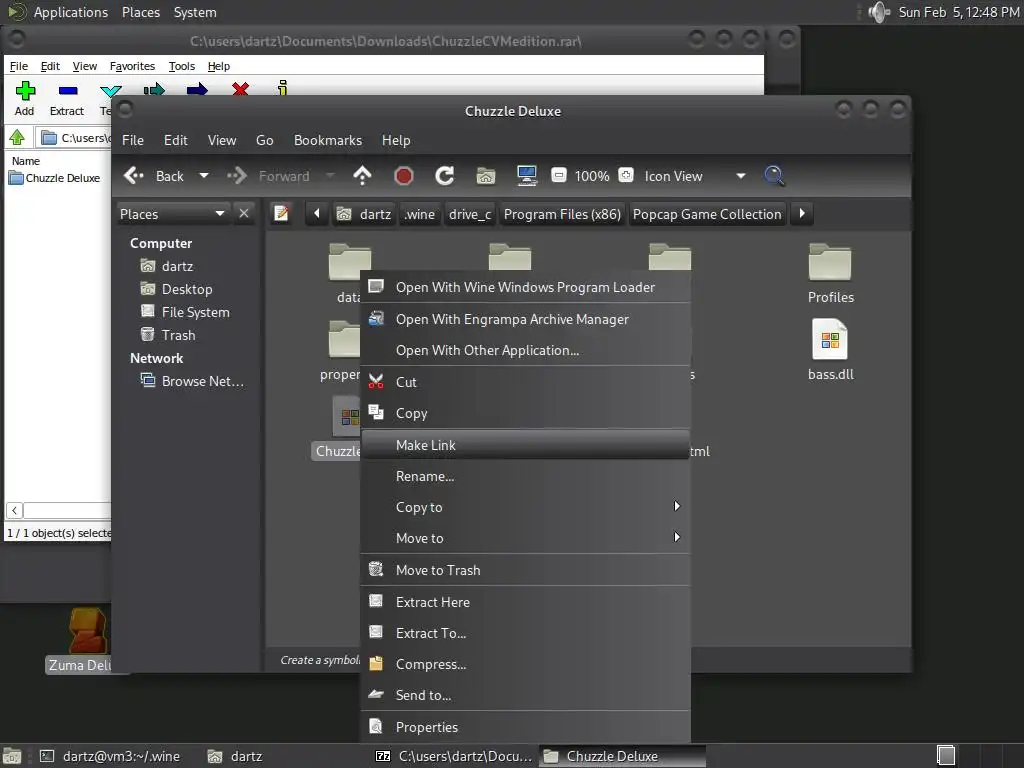1024x768 pixels.
Task: Click the path bar left scroll arrow
Action: click(317, 214)
